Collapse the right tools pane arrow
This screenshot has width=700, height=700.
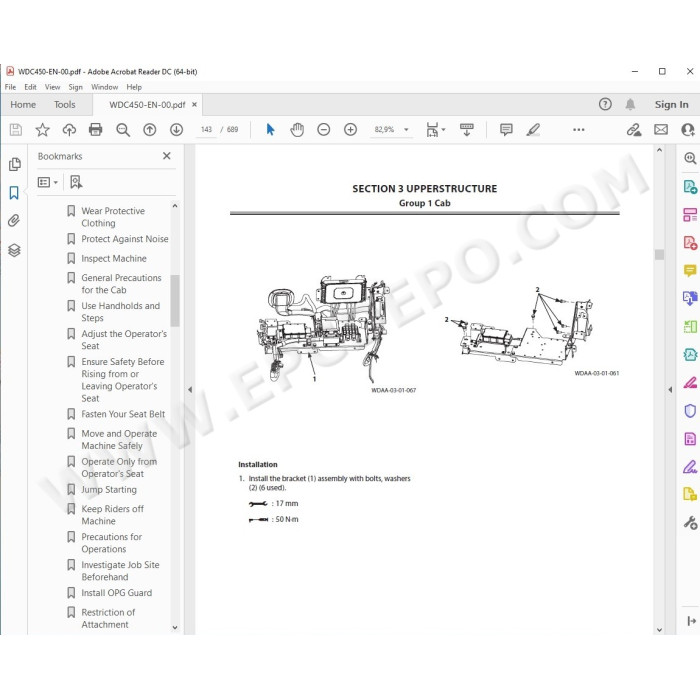(670, 389)
